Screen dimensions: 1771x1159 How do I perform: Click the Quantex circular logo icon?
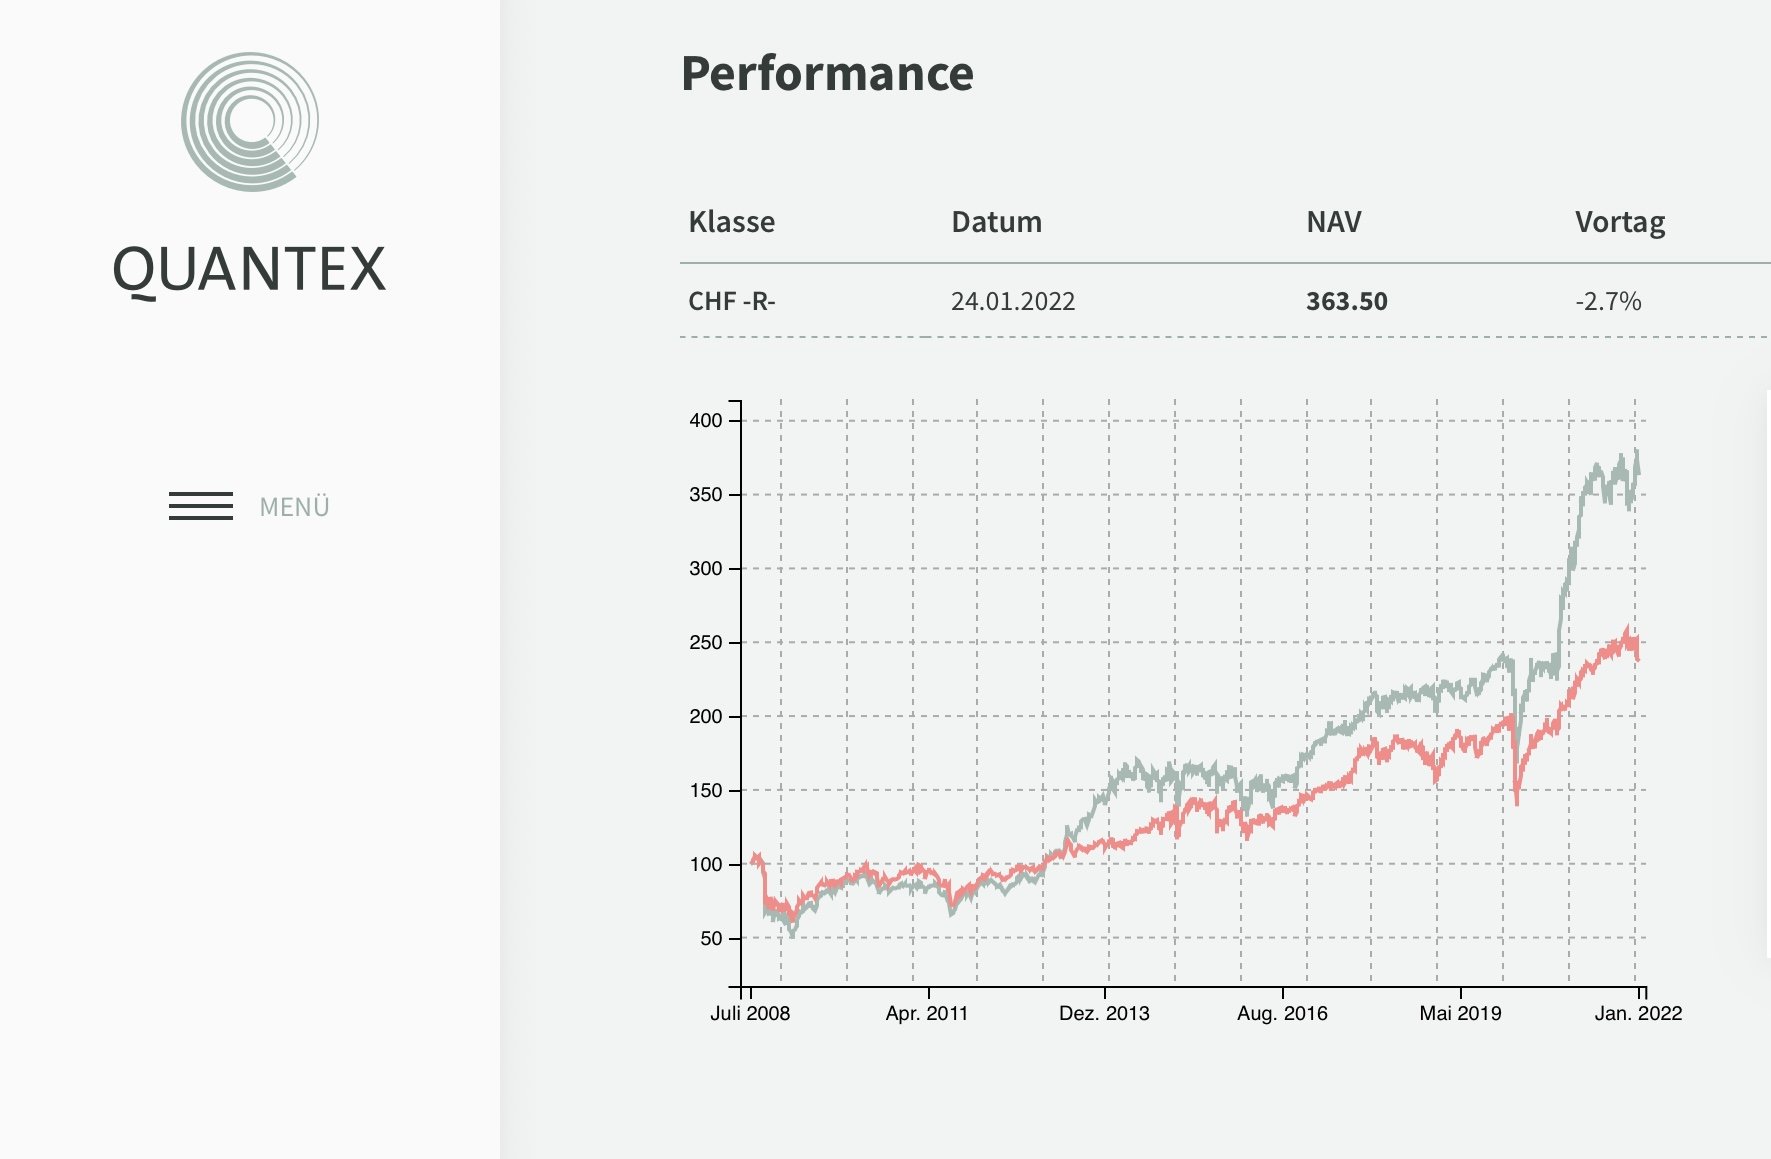coord(250,122)
